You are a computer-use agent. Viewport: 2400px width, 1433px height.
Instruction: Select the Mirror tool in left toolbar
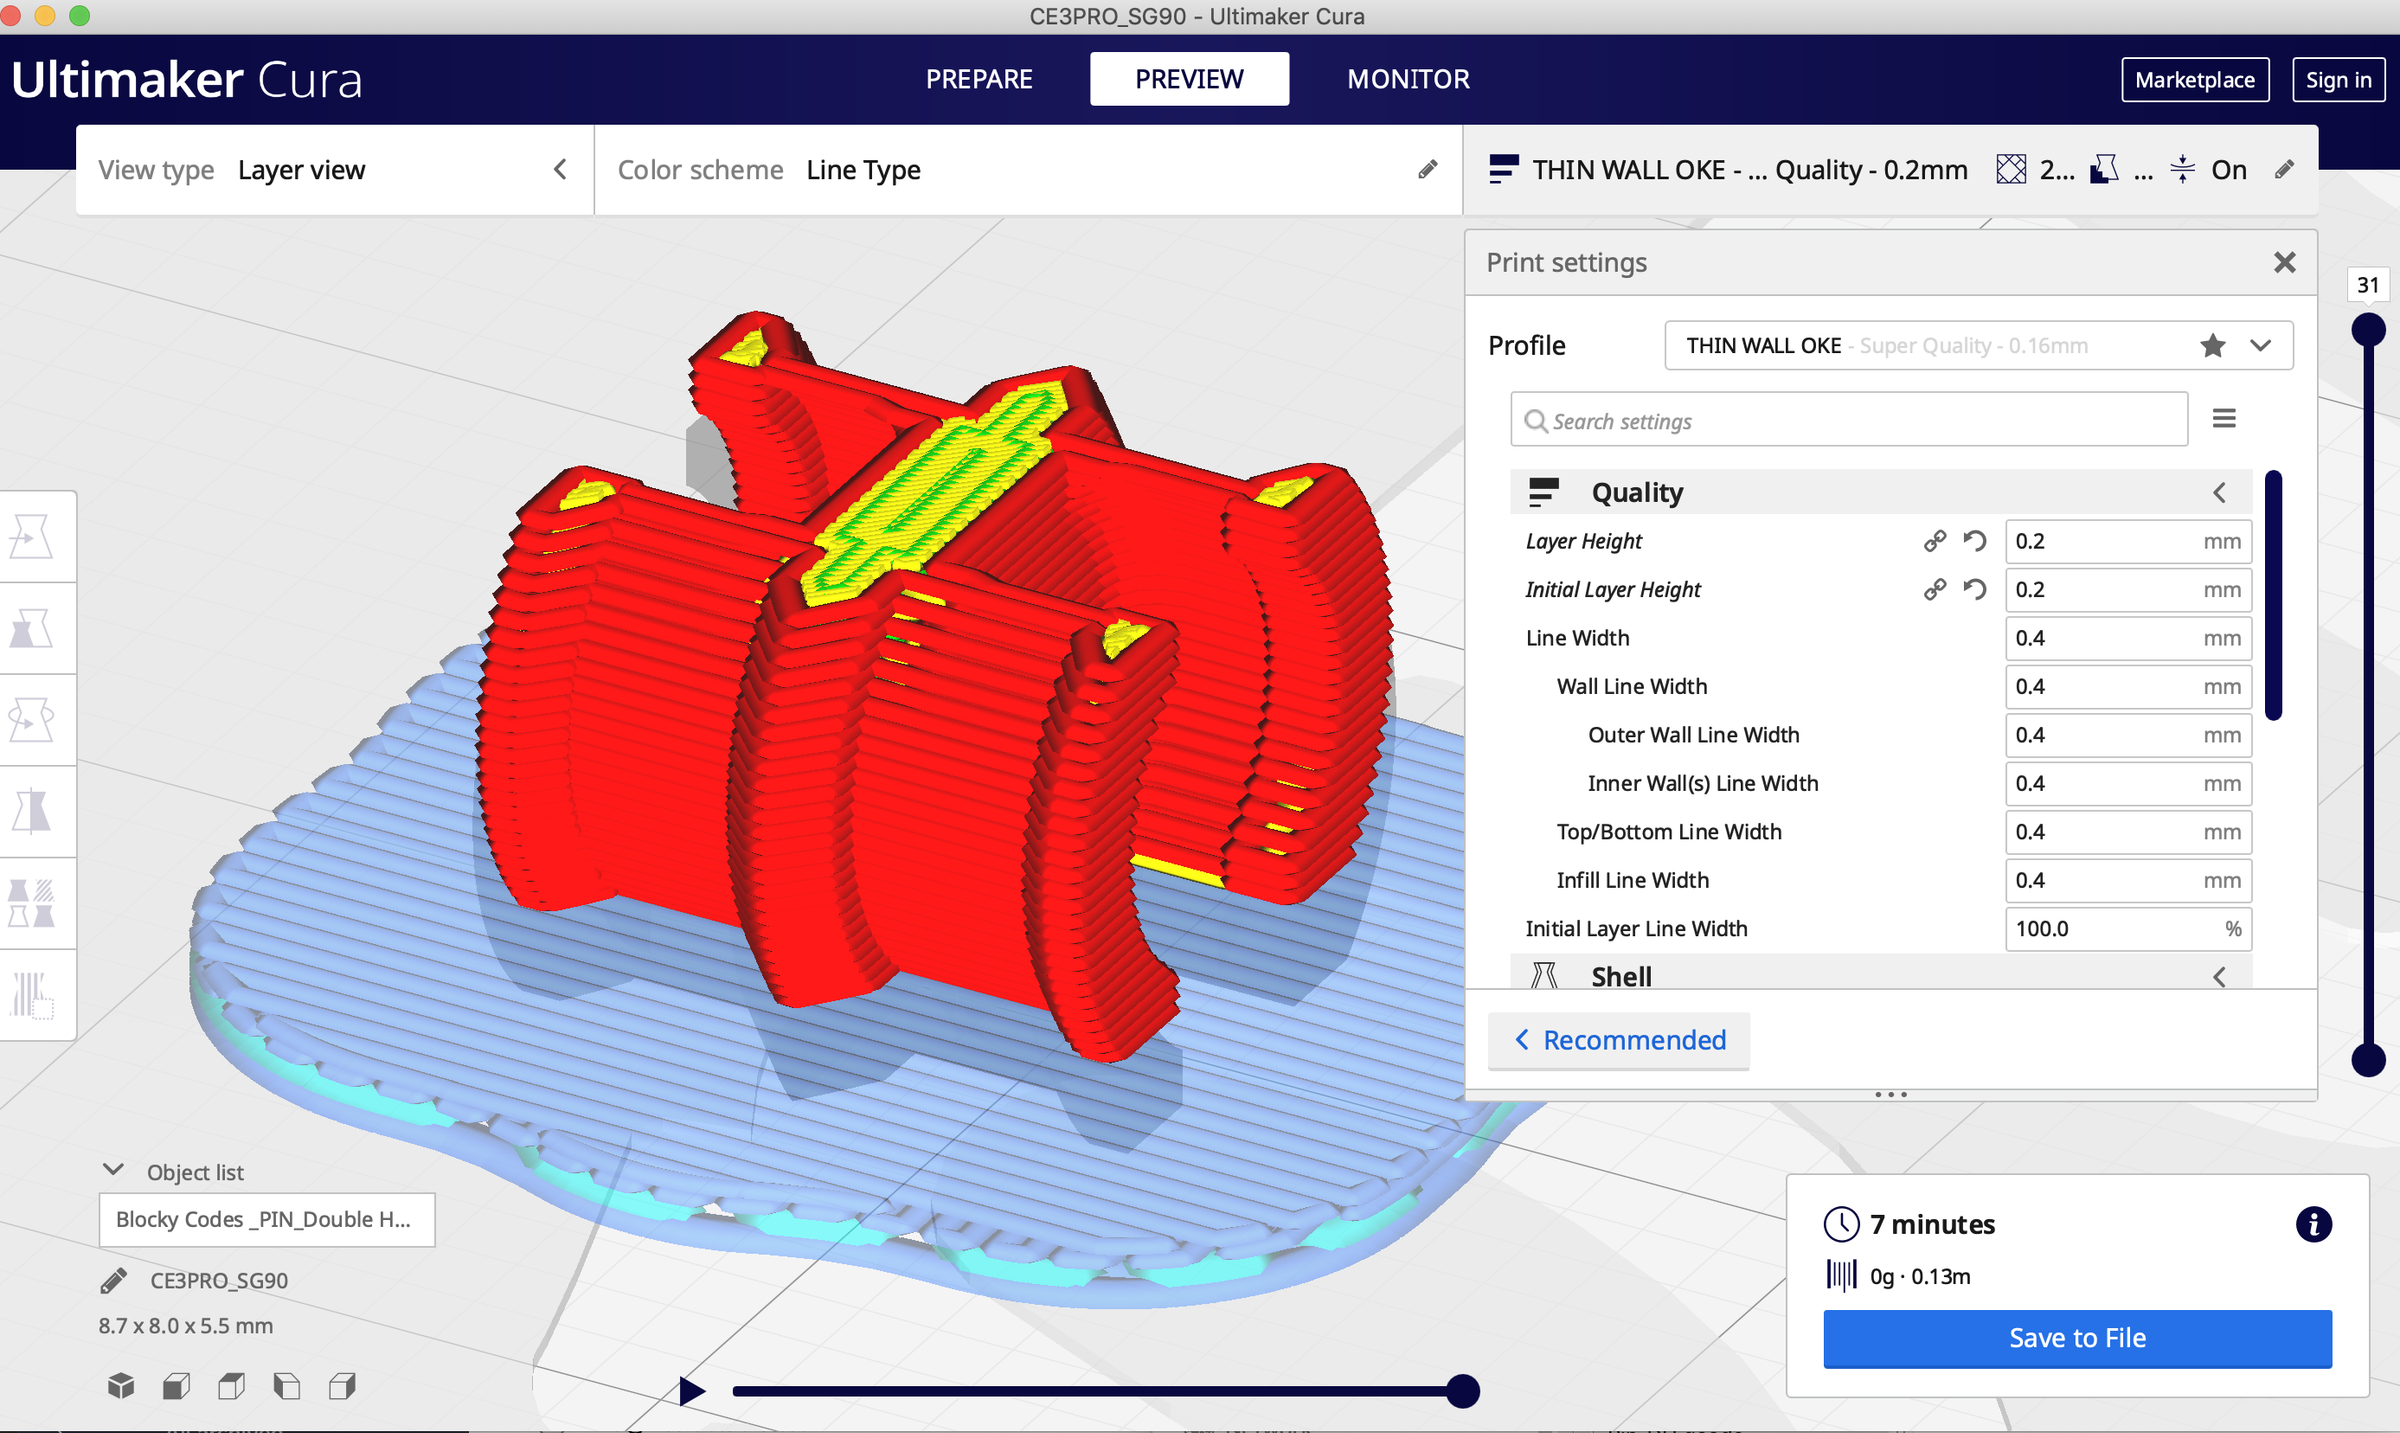[x=31, y=811]
